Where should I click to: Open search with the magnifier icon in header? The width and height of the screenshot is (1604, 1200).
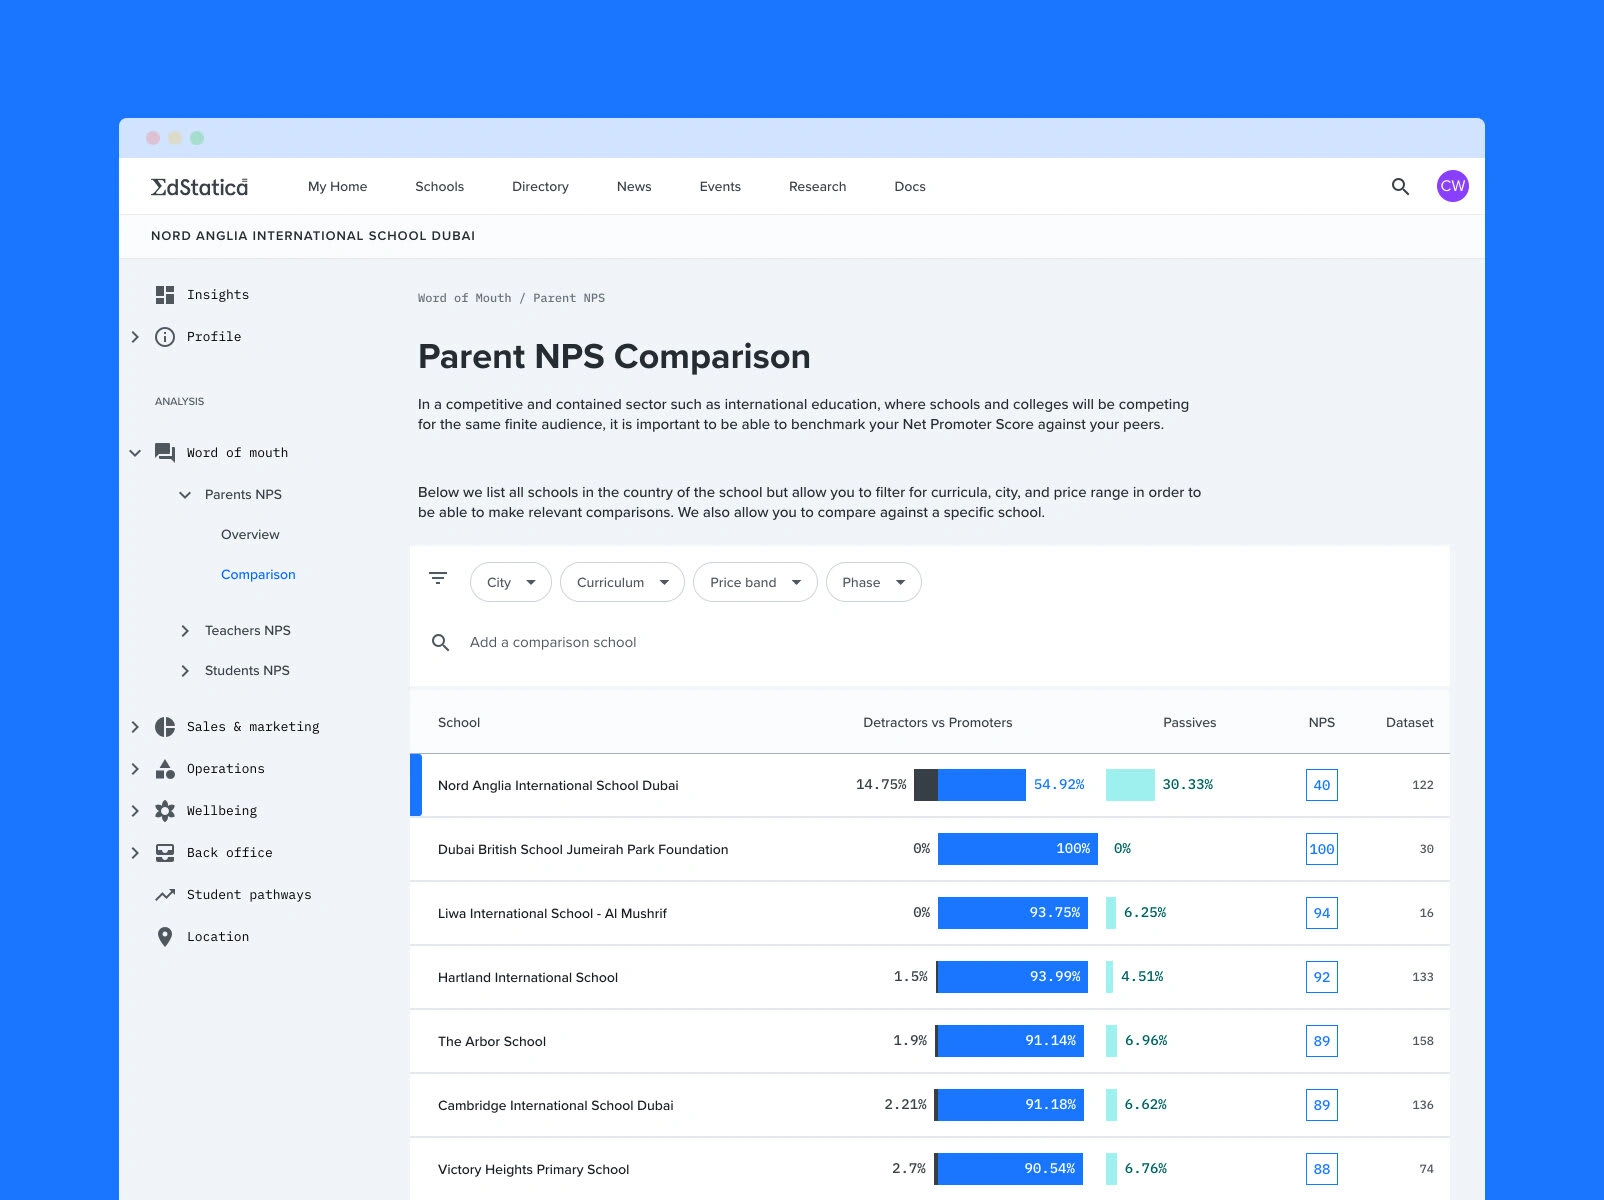(x=1400, y=186)
